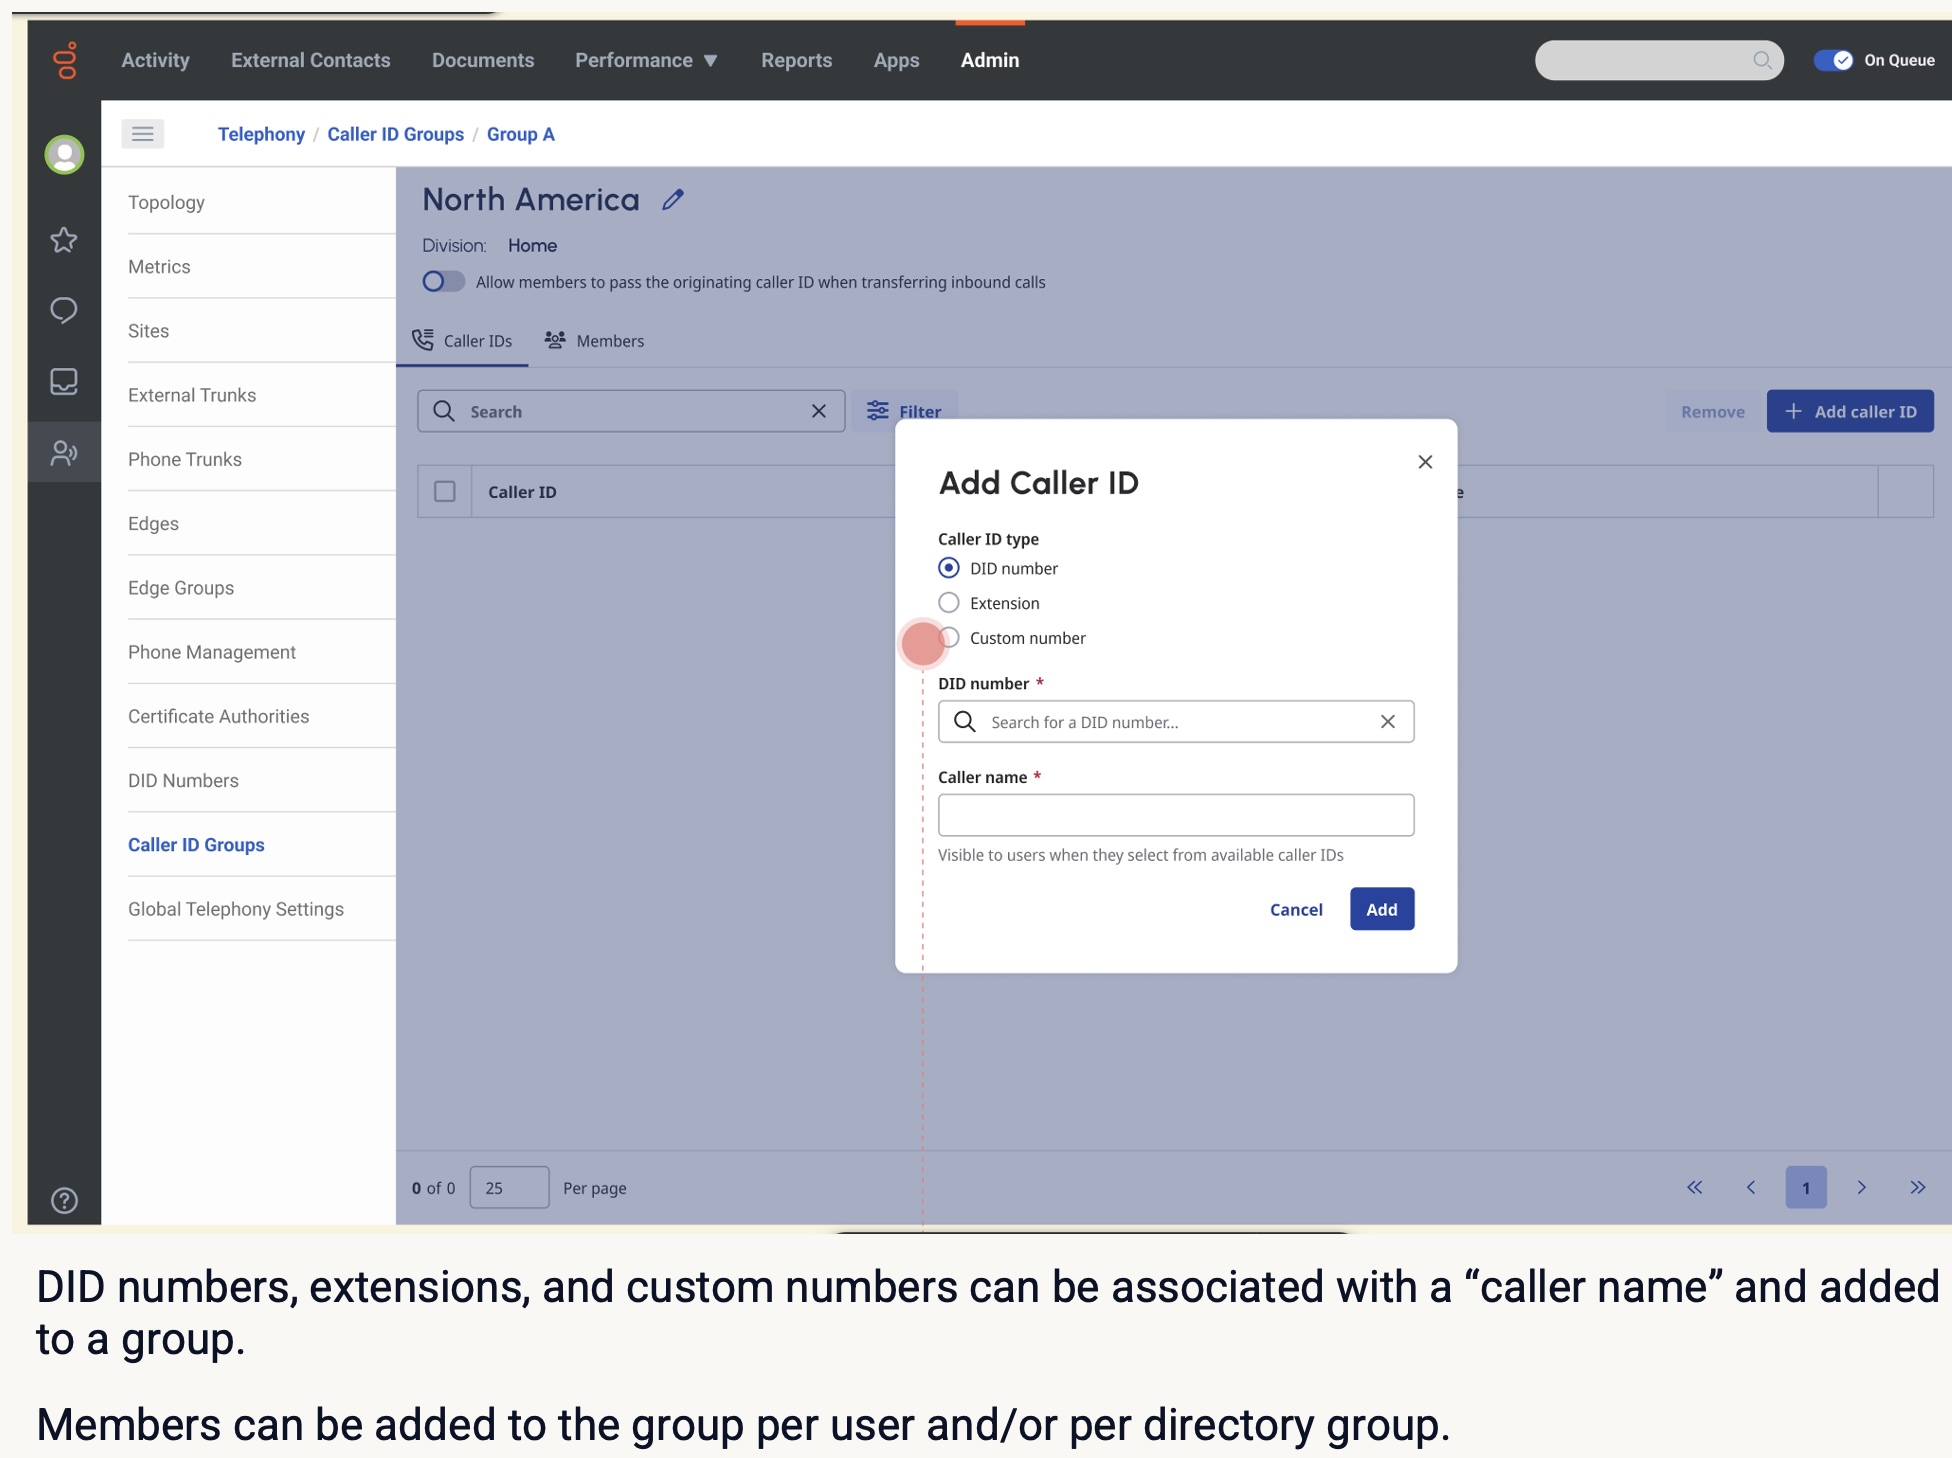Click the Genesys logo icon
The image size is (1952, 1458).
tap(65, 61)
